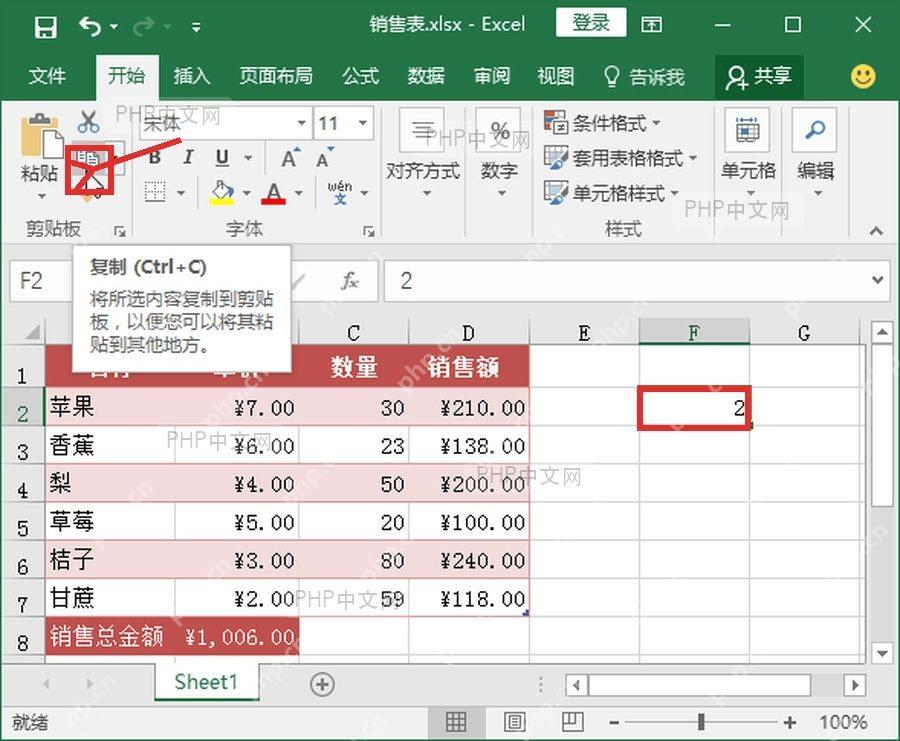Open the 编辑 editing group
This screenshot has width=900, height=741.
(x=815, y=153)
